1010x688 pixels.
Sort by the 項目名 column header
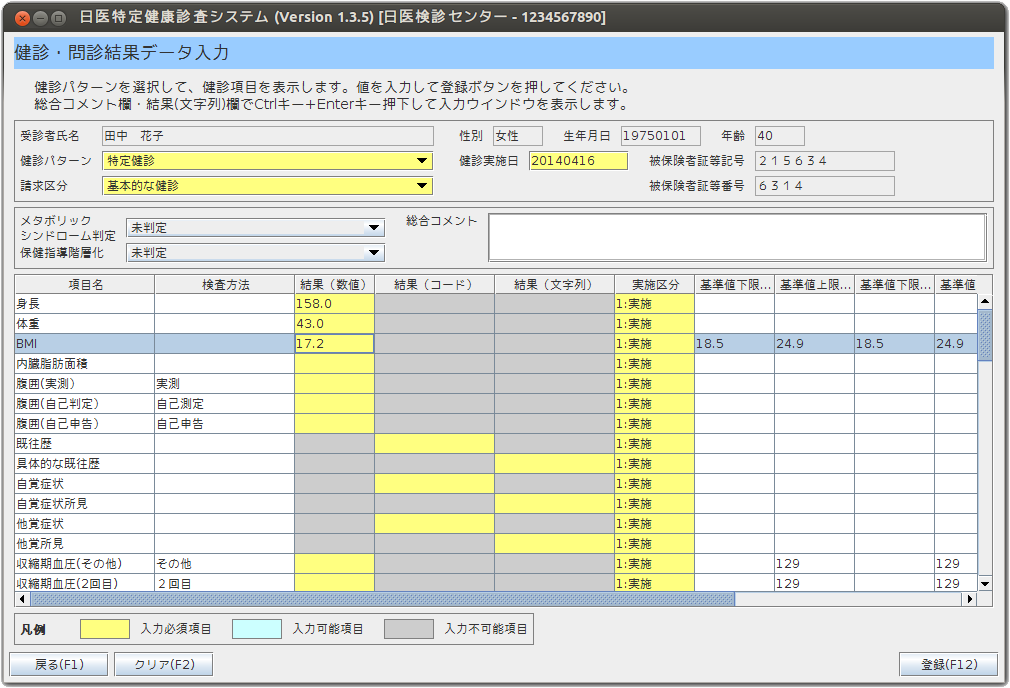coord(85,285)
